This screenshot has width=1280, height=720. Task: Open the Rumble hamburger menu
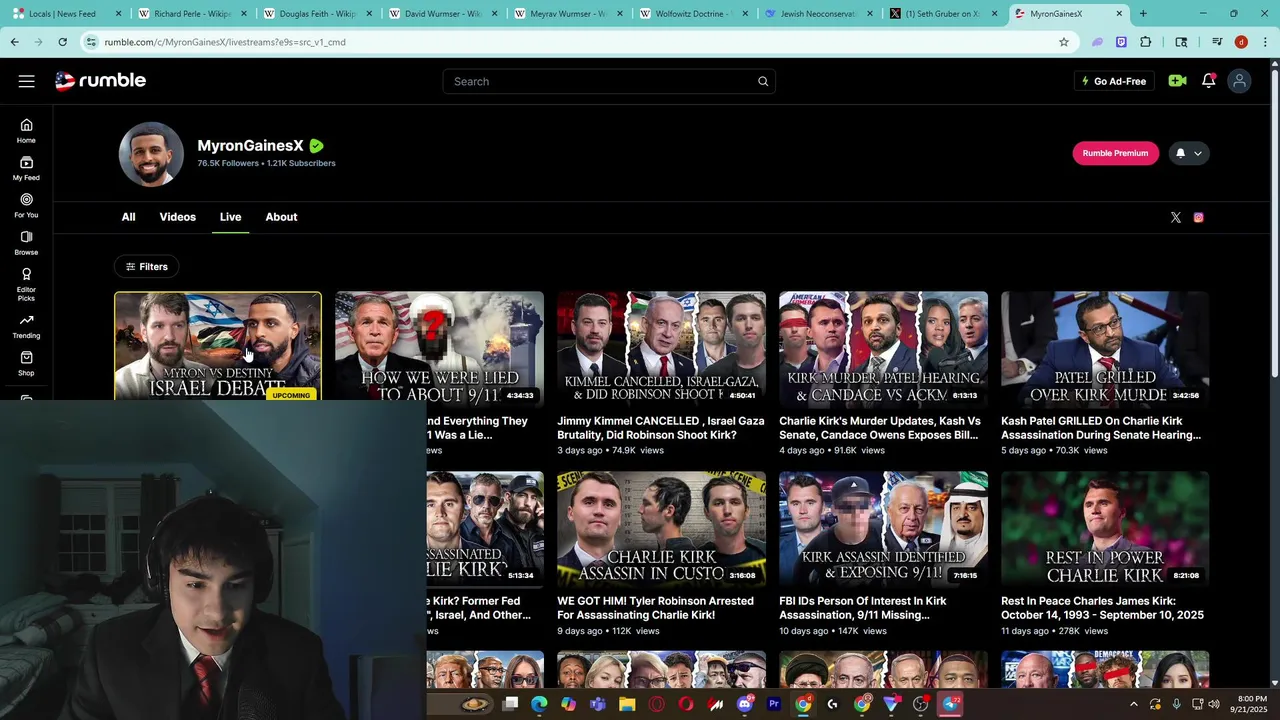point(26,81)
